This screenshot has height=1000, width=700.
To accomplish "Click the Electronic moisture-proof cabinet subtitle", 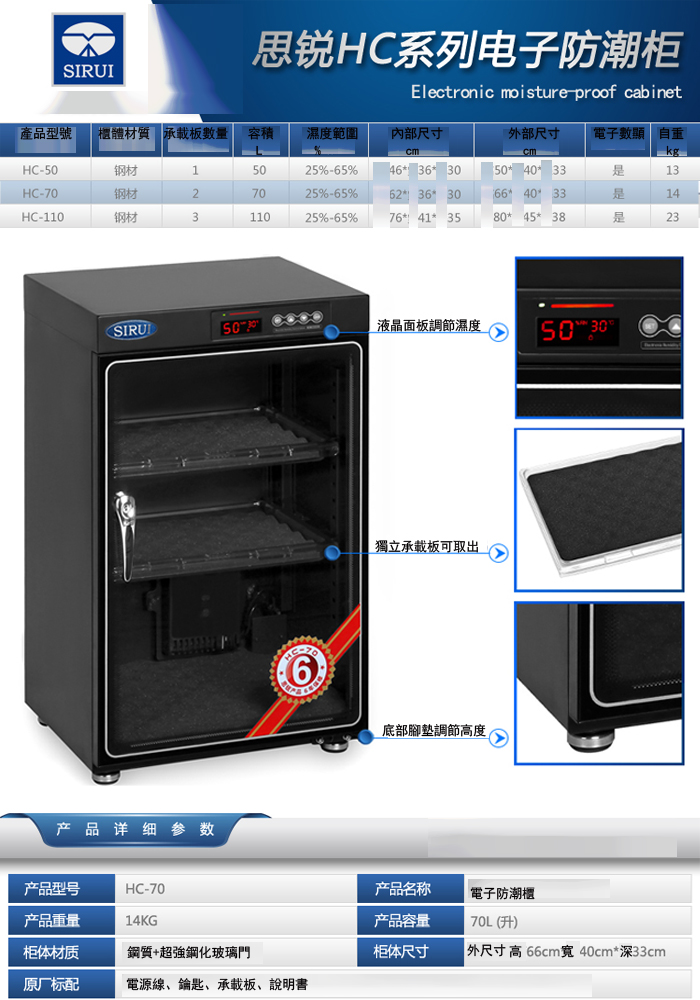I will (x=546, y=92).
